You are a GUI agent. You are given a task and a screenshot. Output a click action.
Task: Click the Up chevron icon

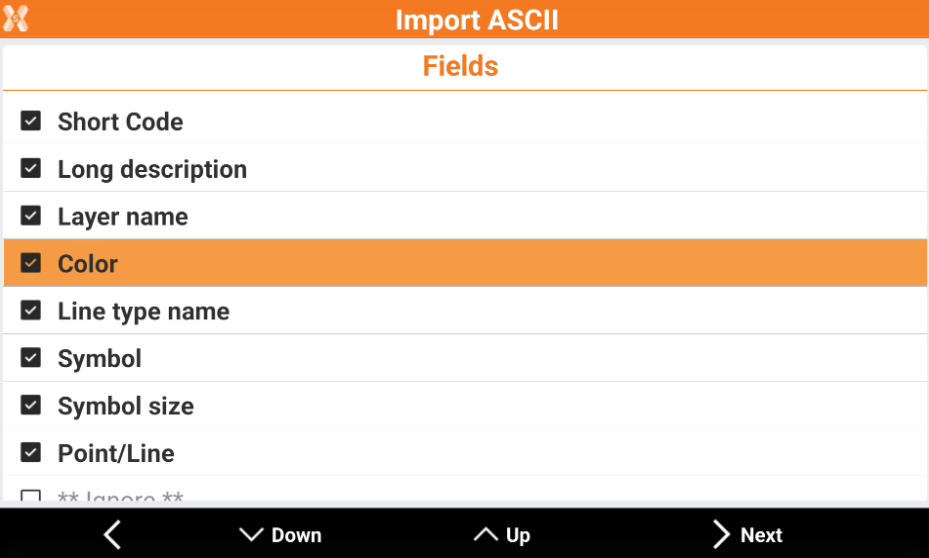click(x=486, y=535)
